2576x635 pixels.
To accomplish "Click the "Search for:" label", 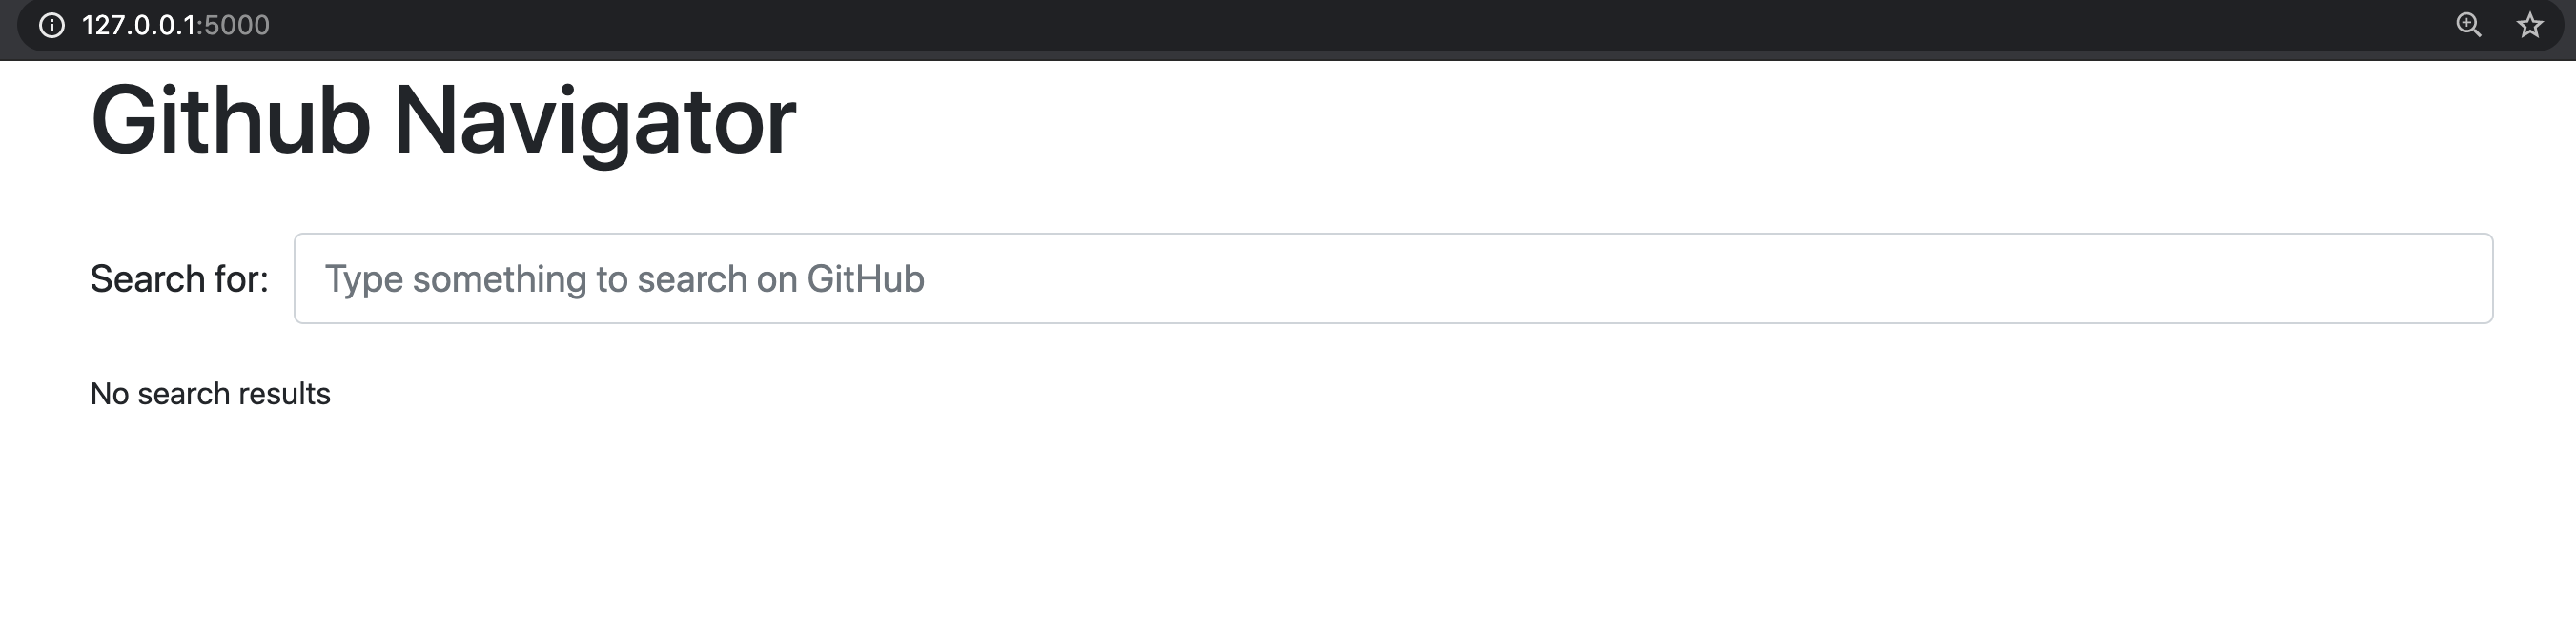I will pos(179,279).
